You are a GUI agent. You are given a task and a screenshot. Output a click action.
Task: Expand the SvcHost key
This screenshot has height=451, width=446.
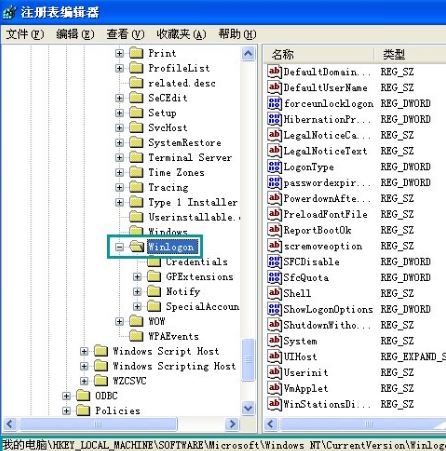click(119, 128)
